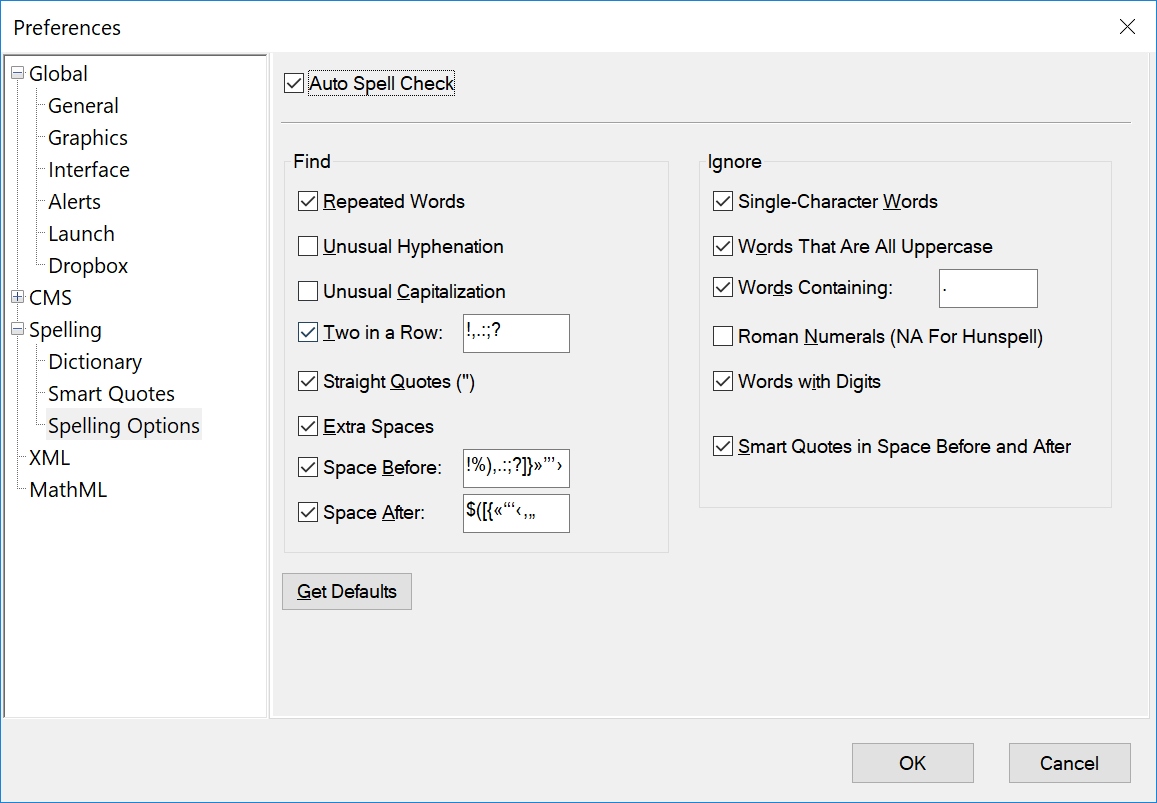The image size is (1157, 803).
Task: Expand the CMS tree node
Action: (17, 297)
